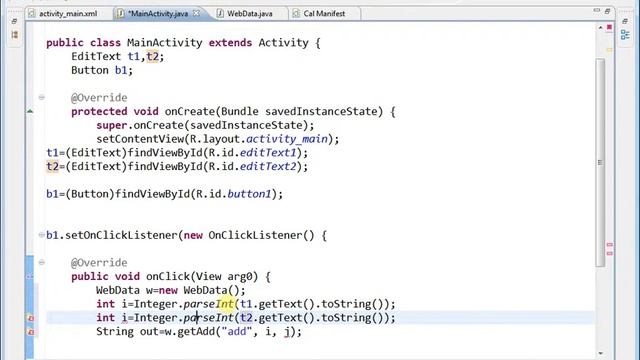Collapse the onCreate method fold marker
This screenshot has width=640, height=360.
click(42, 98)
